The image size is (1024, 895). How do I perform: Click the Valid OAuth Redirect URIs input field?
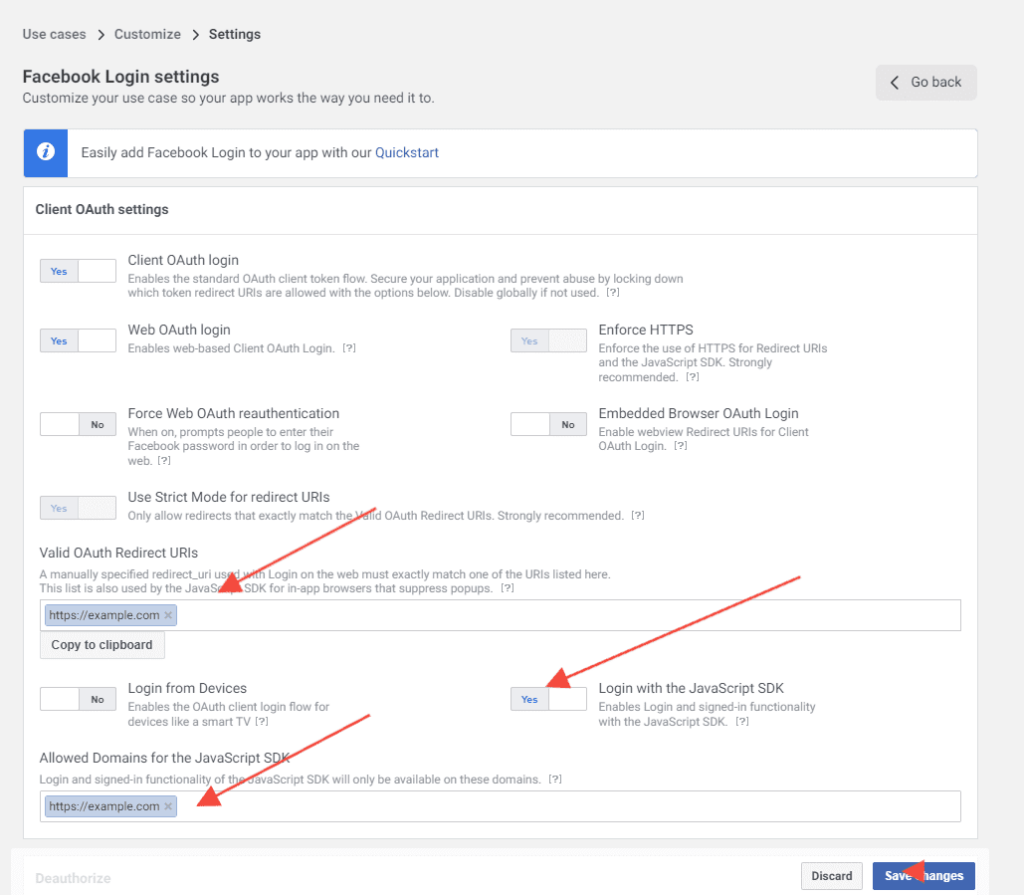[500, 614]
